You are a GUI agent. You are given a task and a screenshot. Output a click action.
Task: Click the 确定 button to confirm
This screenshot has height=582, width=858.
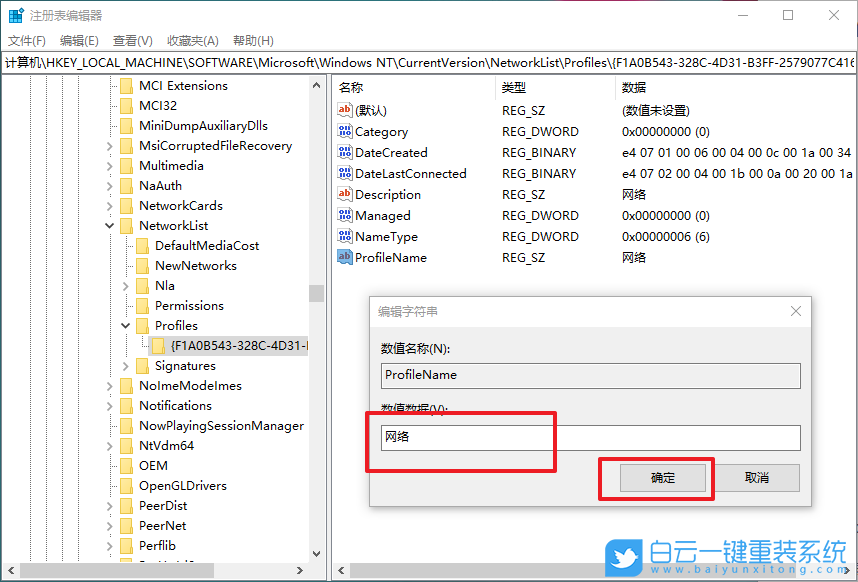click(662, 477)
